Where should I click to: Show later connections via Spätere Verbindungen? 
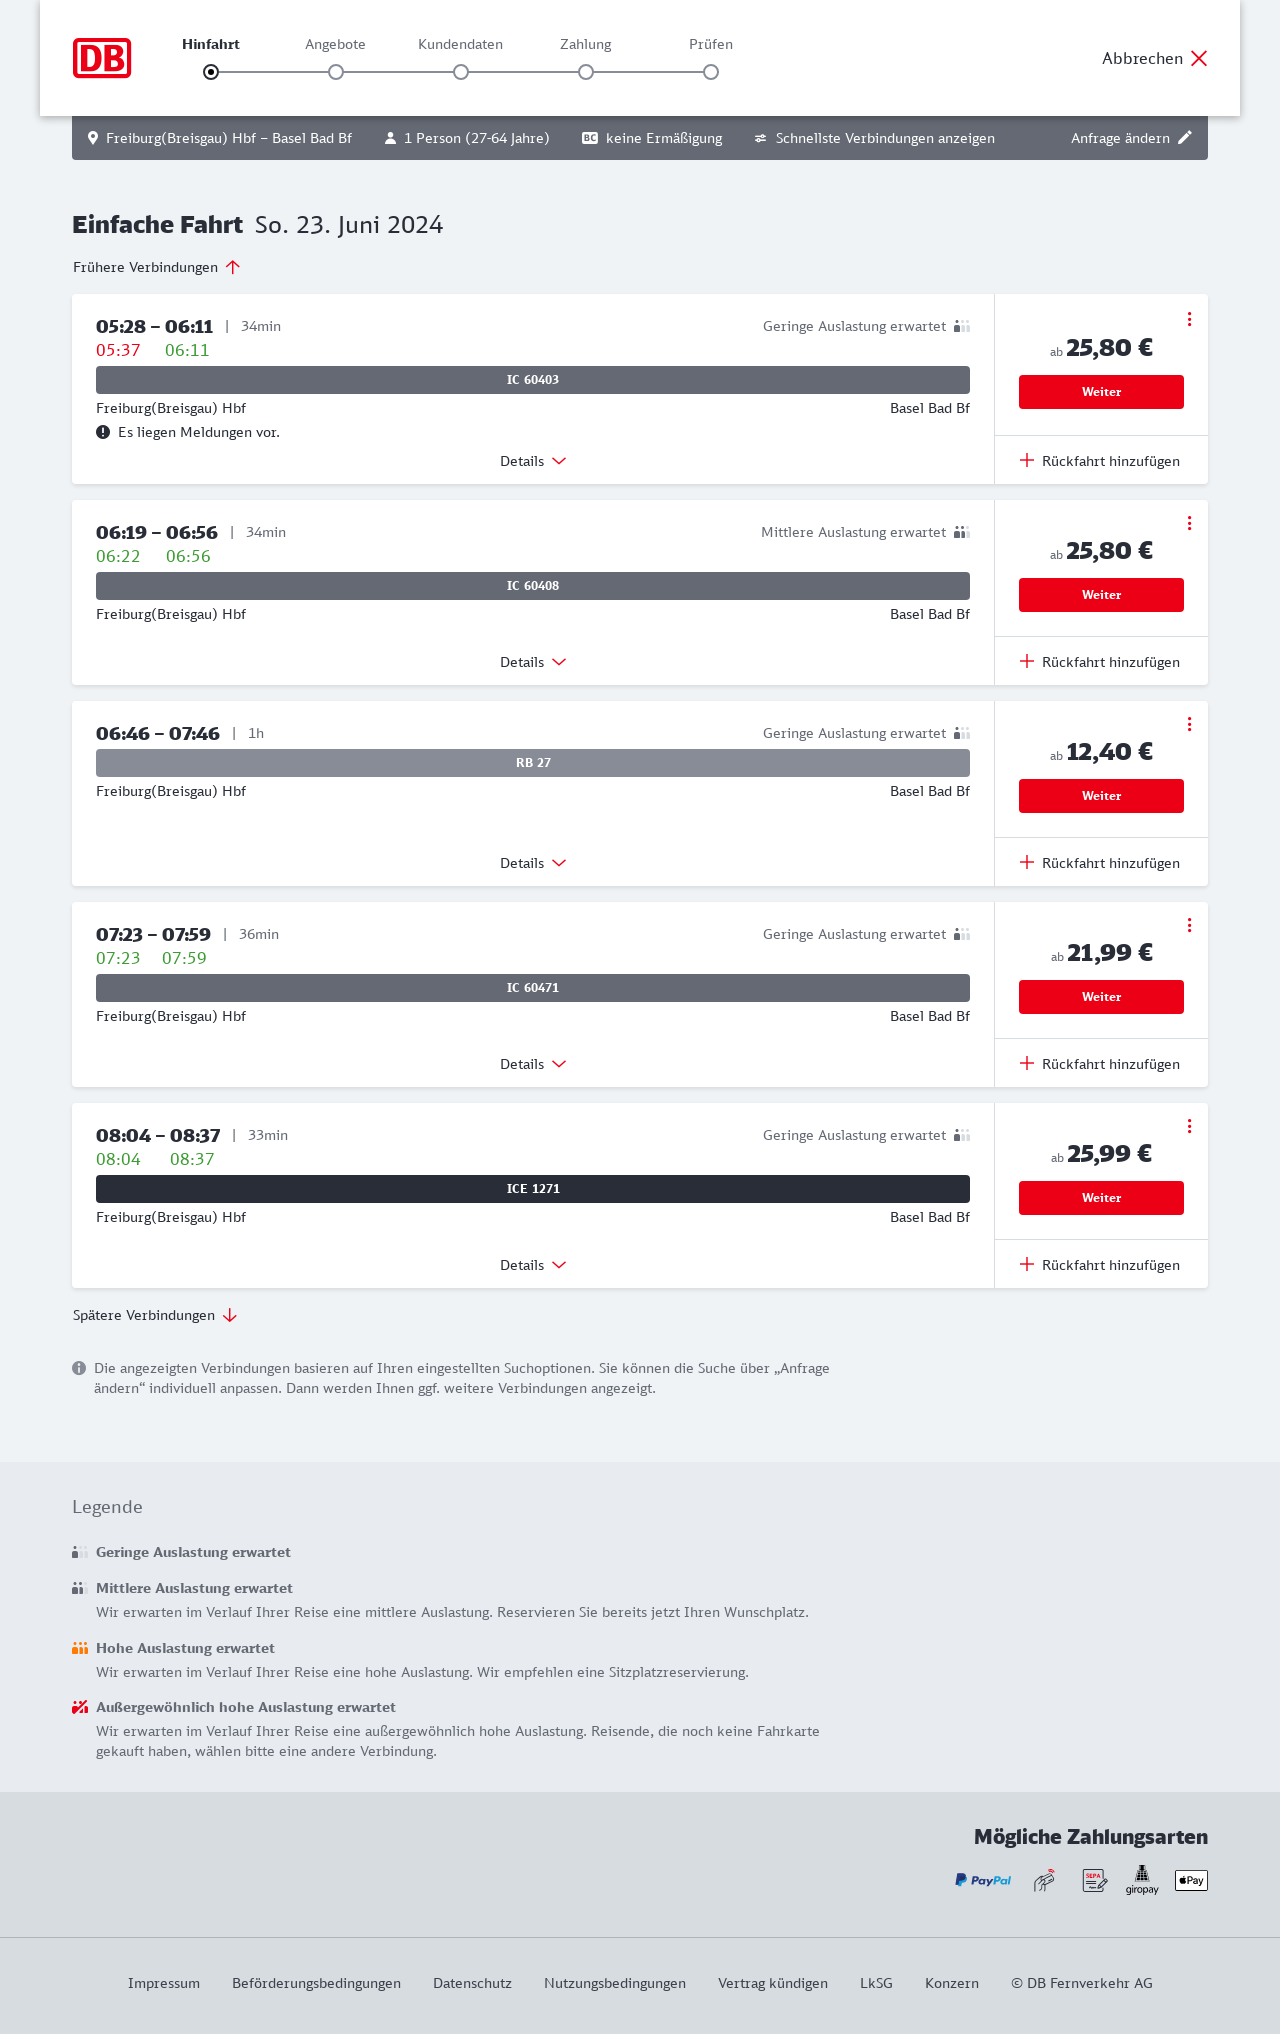155,1315
